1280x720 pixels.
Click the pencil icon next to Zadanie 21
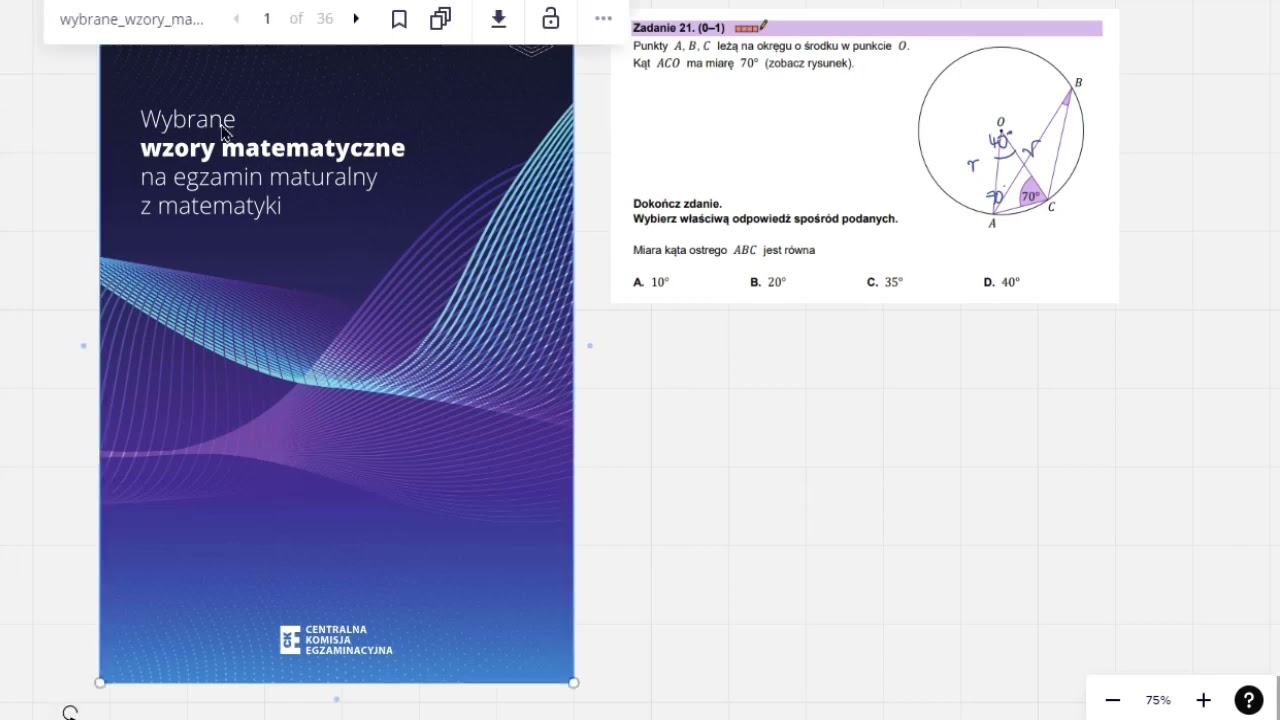click(x=751, y=27)
